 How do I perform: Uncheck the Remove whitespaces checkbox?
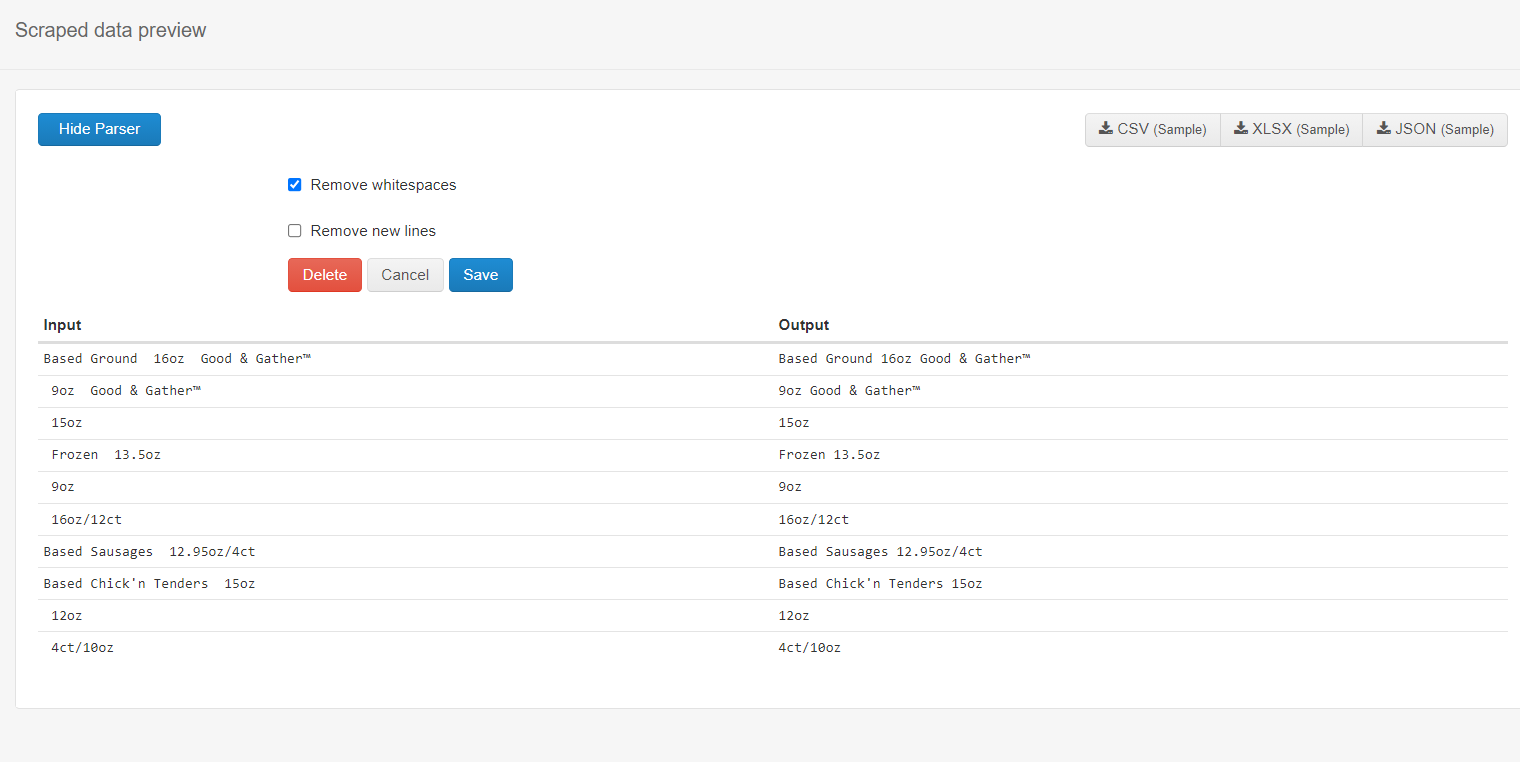[295, 185]
